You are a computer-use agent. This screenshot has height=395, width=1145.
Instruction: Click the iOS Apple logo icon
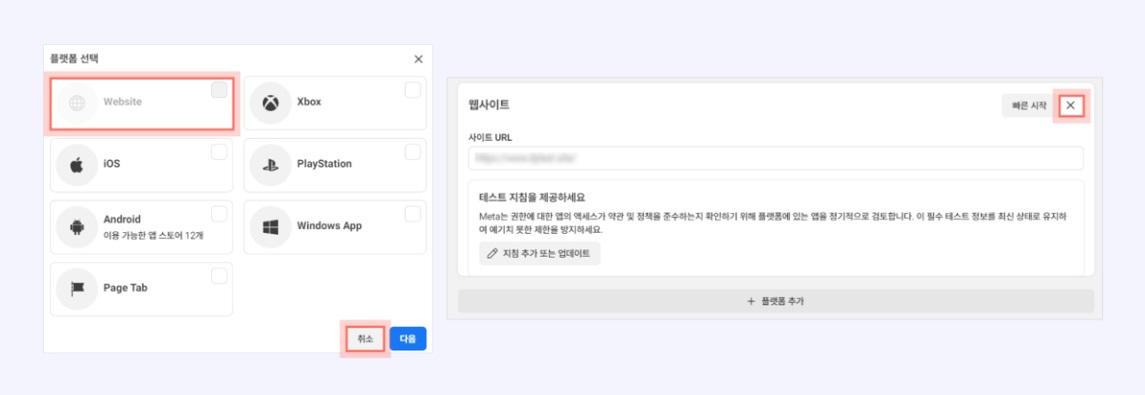coord(77,164)
